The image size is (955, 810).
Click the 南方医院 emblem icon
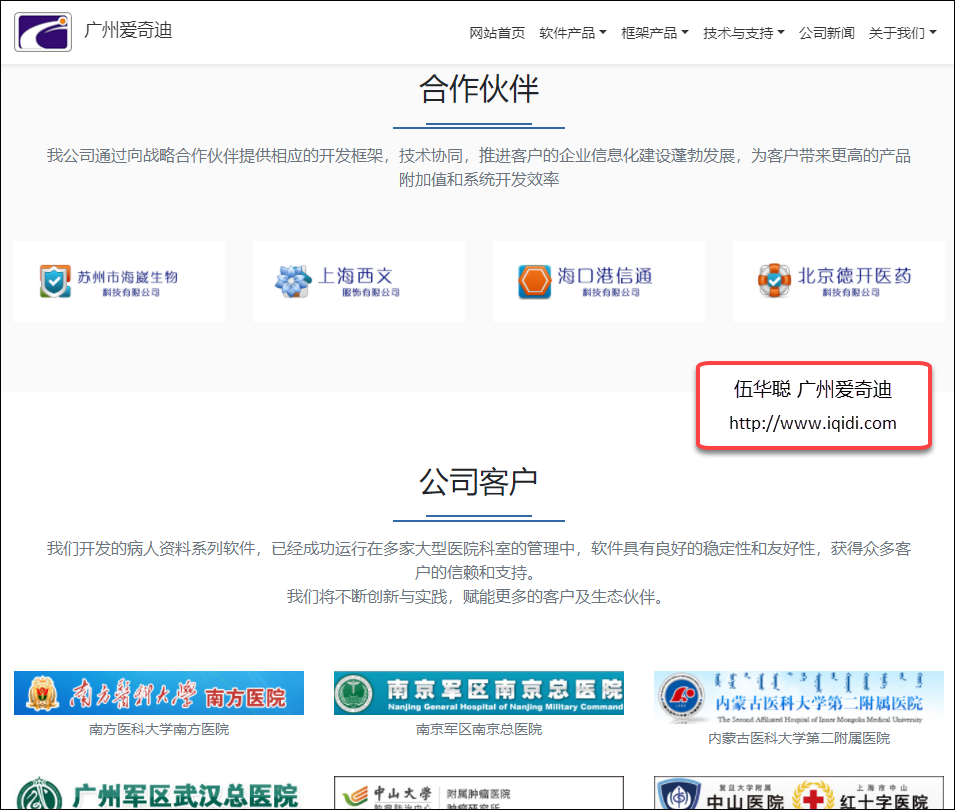click(42, 693)
